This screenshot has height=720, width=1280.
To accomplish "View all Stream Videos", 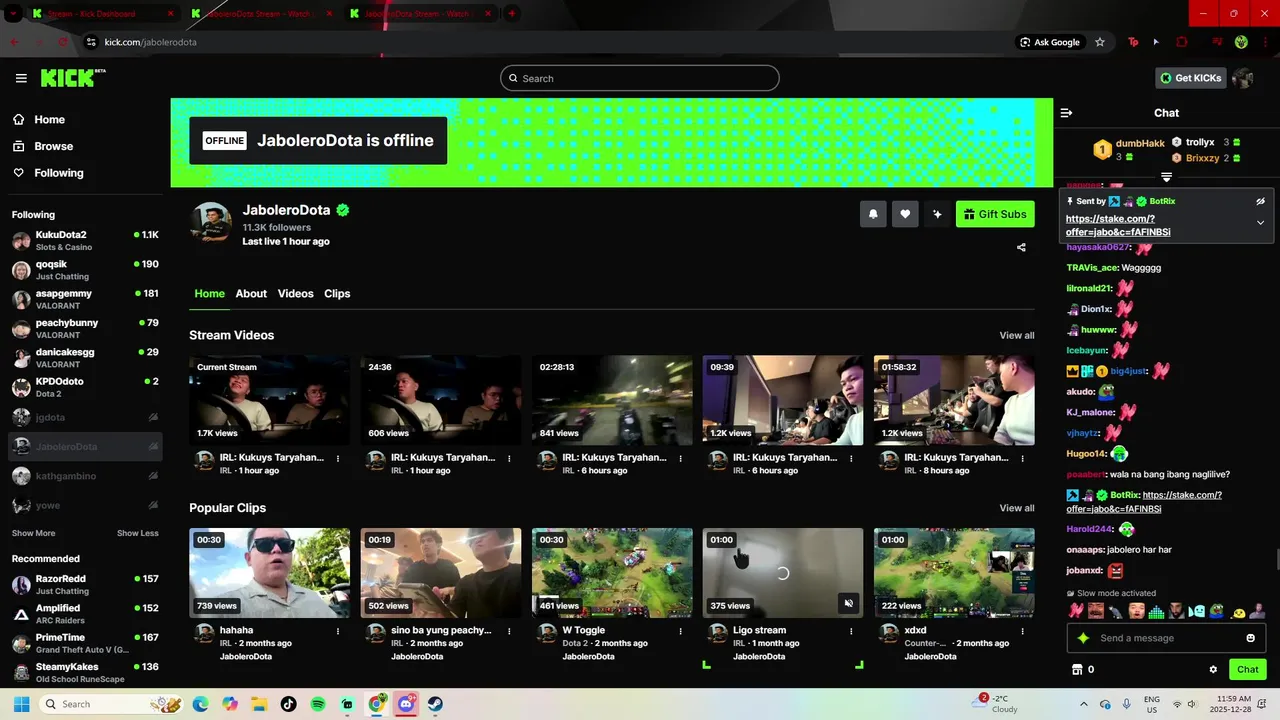I will pyautogui.click(x=1017, y=336).
